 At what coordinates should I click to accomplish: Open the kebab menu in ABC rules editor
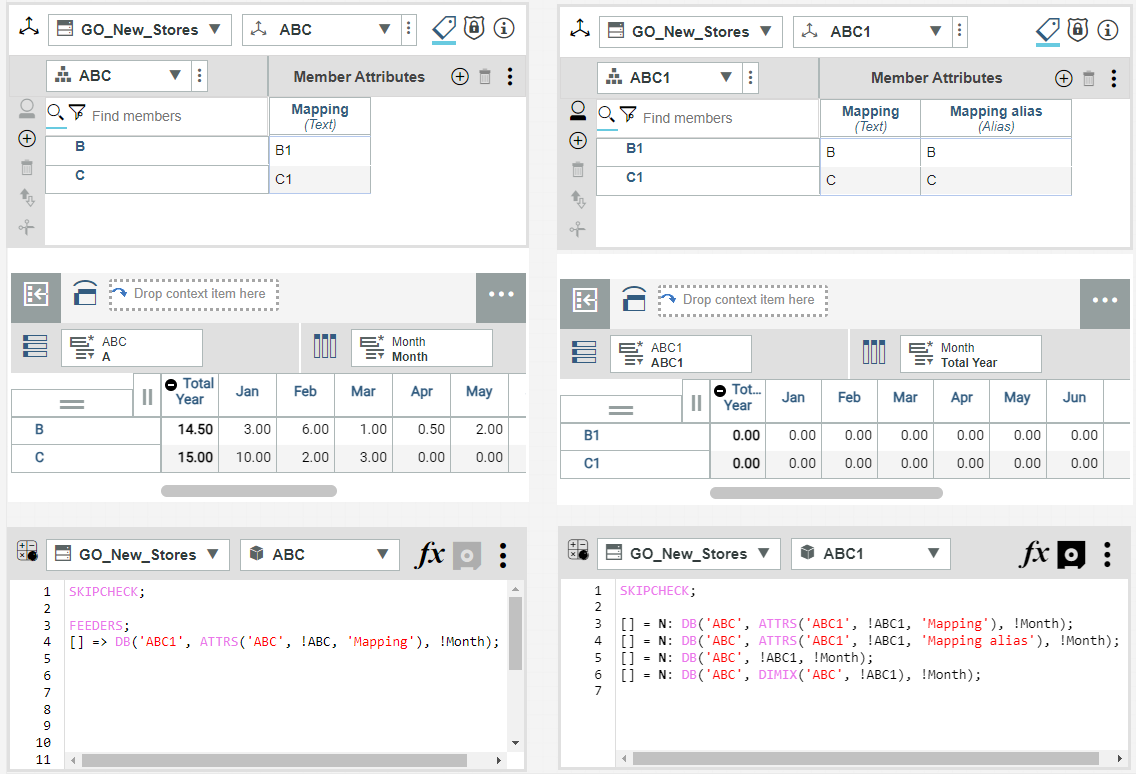[x=503, y=554]
